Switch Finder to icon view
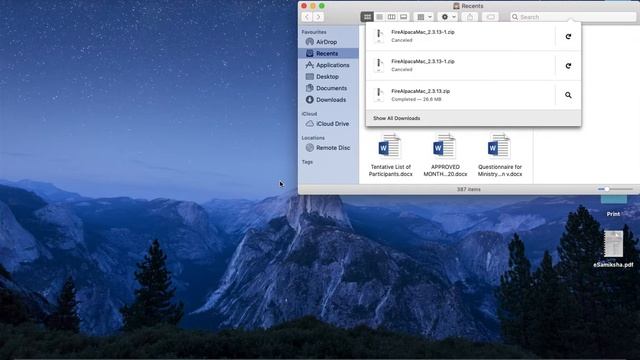Image resolution: width=640 pixels, height=360 pixels. pos(367,17)
